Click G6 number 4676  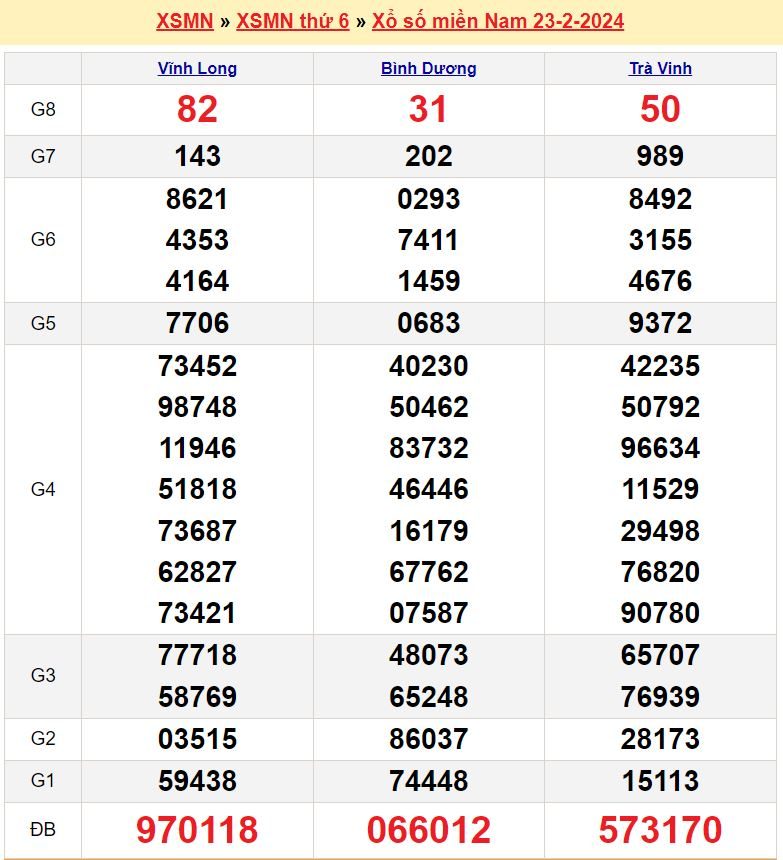point(660,281)
